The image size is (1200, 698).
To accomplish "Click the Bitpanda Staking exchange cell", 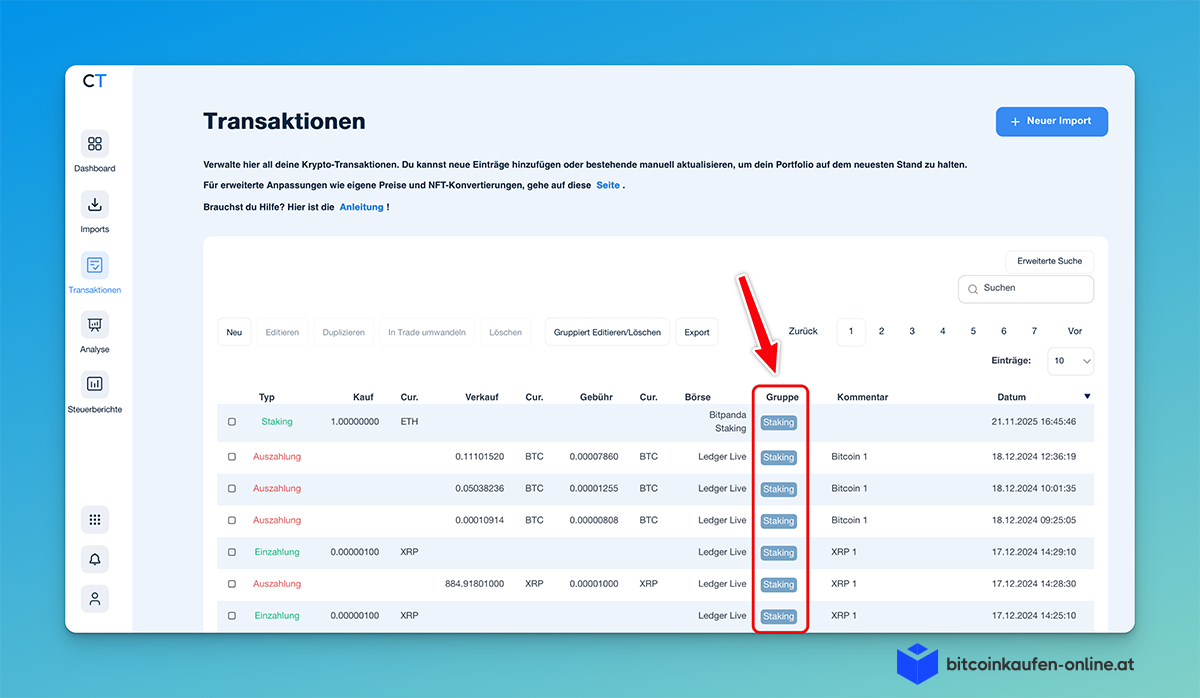I will 727,420.
